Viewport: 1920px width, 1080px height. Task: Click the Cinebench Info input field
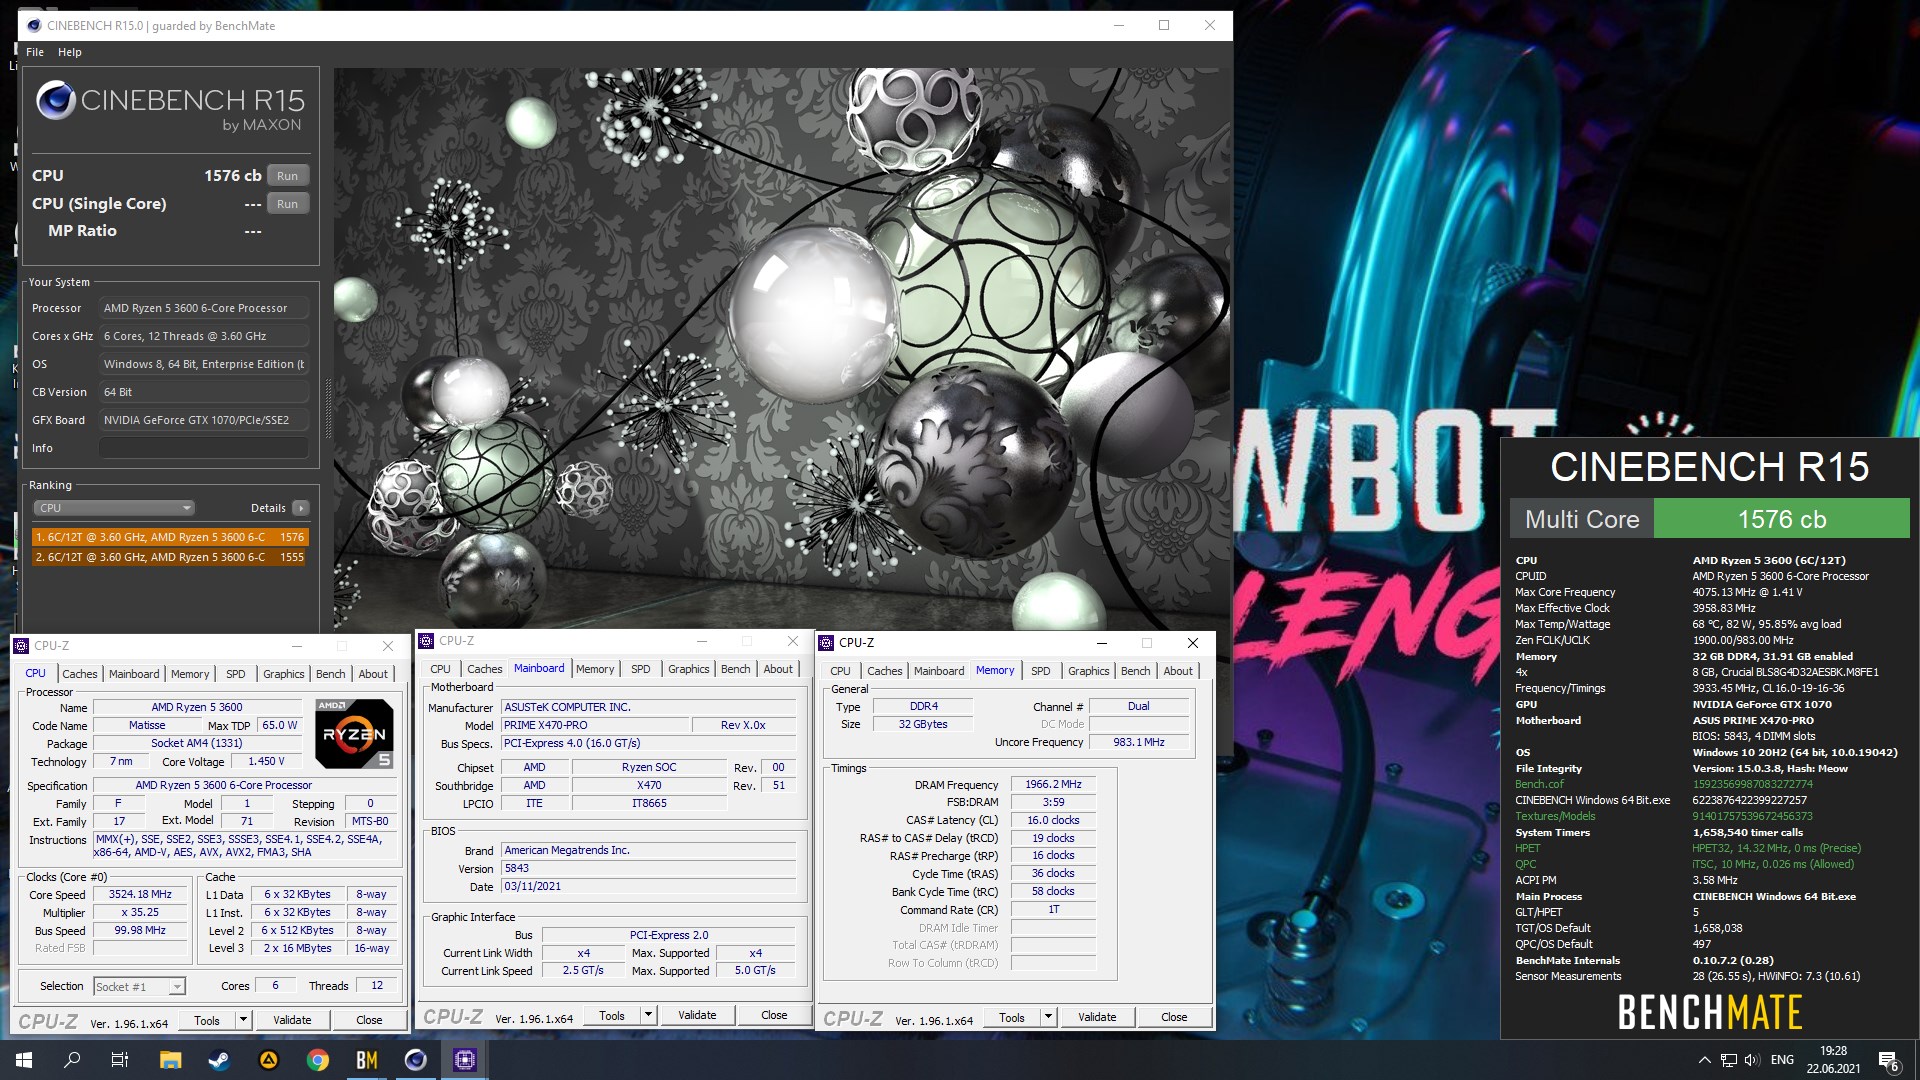pyautogui.click(x=204, y=448)
